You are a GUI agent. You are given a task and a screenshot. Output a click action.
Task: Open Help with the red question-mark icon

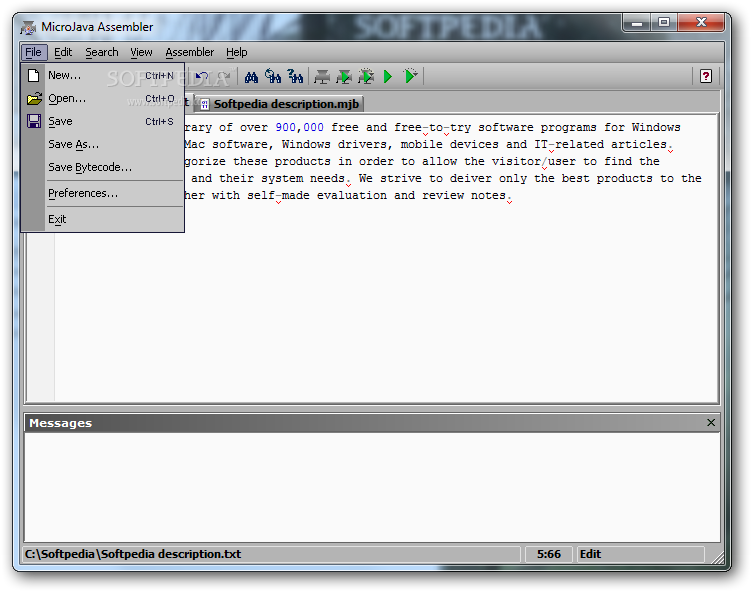[705, 76]
